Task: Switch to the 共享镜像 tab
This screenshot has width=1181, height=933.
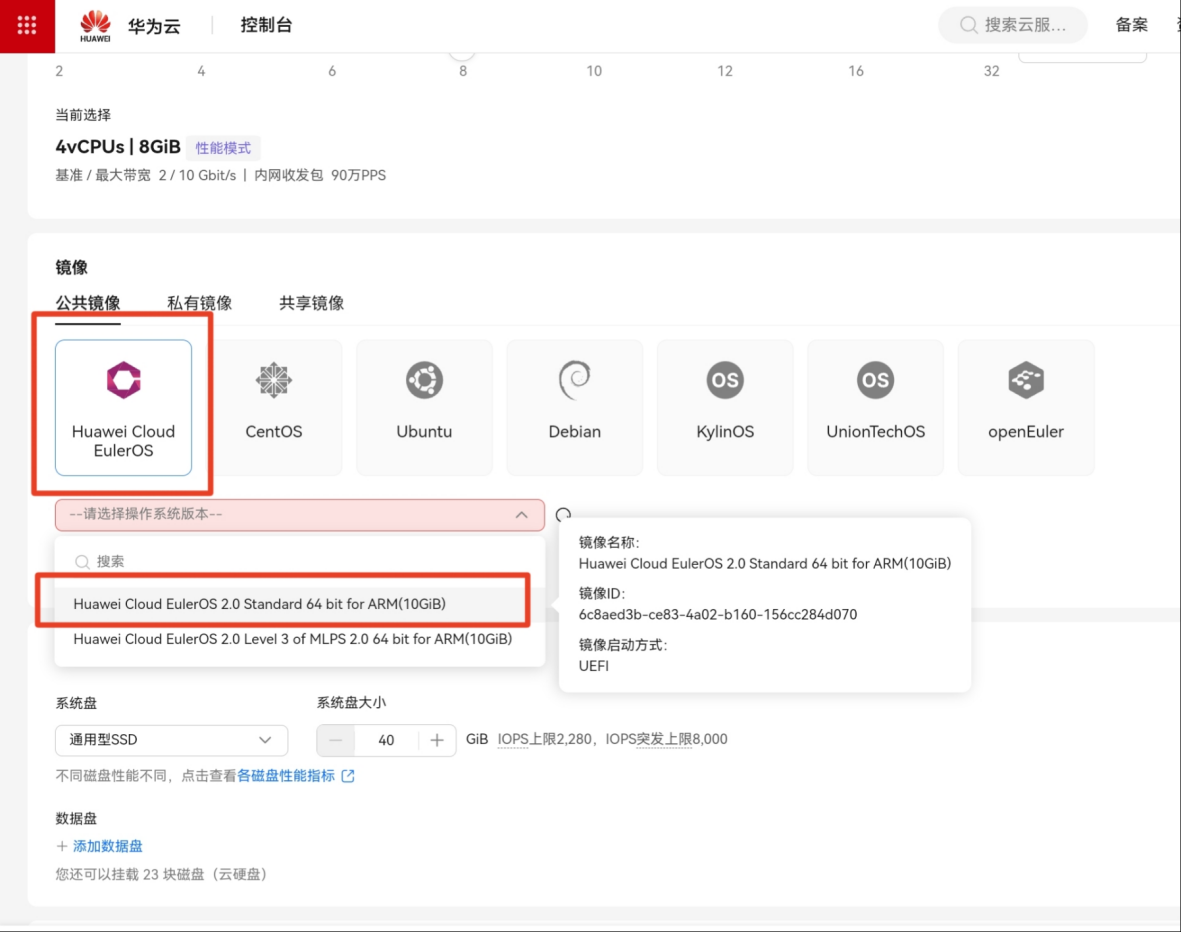Action: coord(312,303)
